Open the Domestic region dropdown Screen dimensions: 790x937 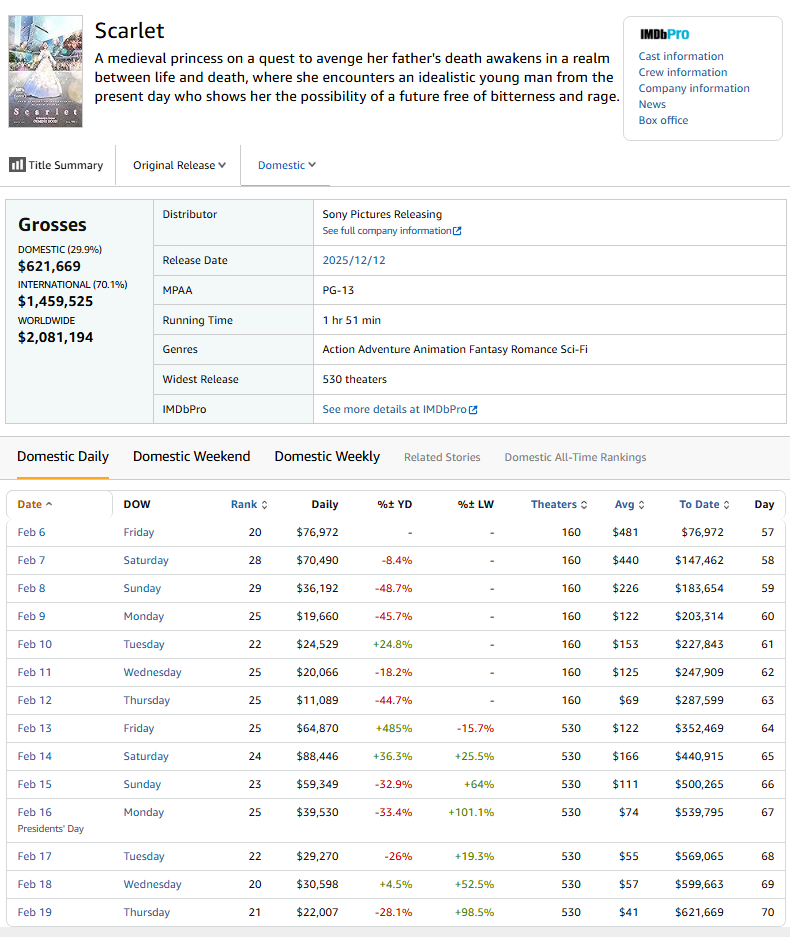point(286,165)
